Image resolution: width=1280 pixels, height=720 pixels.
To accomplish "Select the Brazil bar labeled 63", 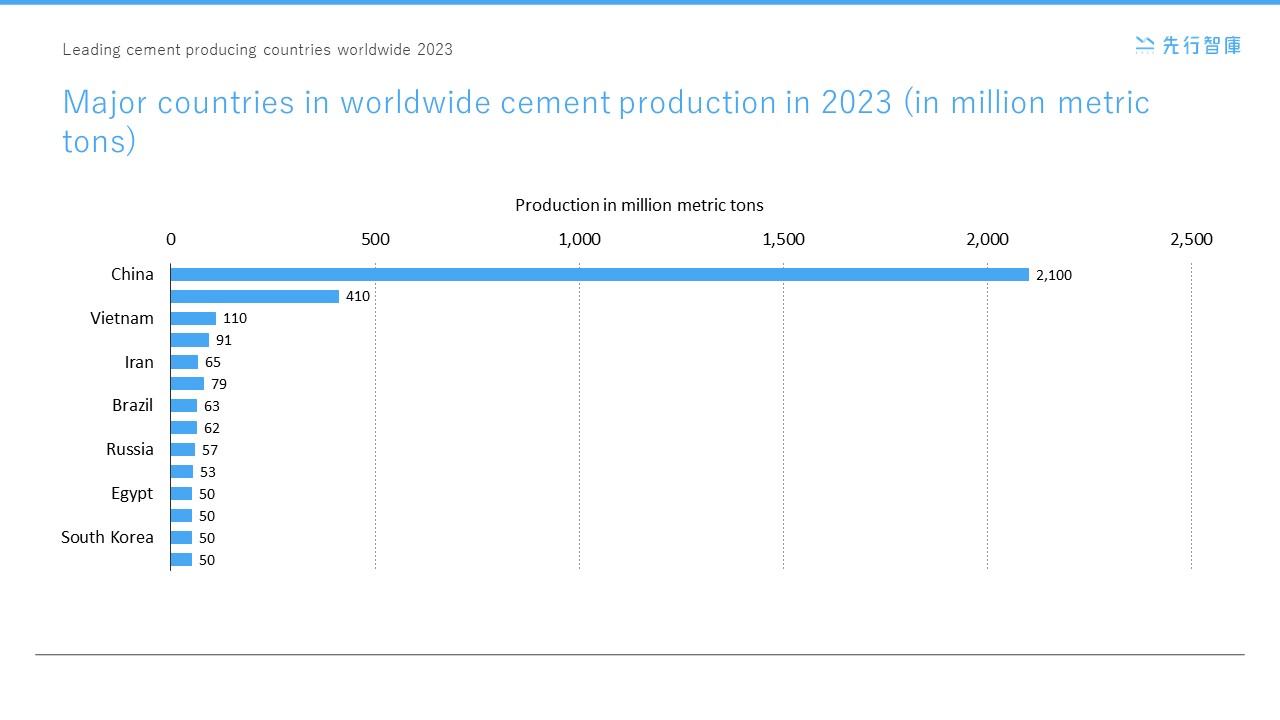I will (x=183, y=405).
